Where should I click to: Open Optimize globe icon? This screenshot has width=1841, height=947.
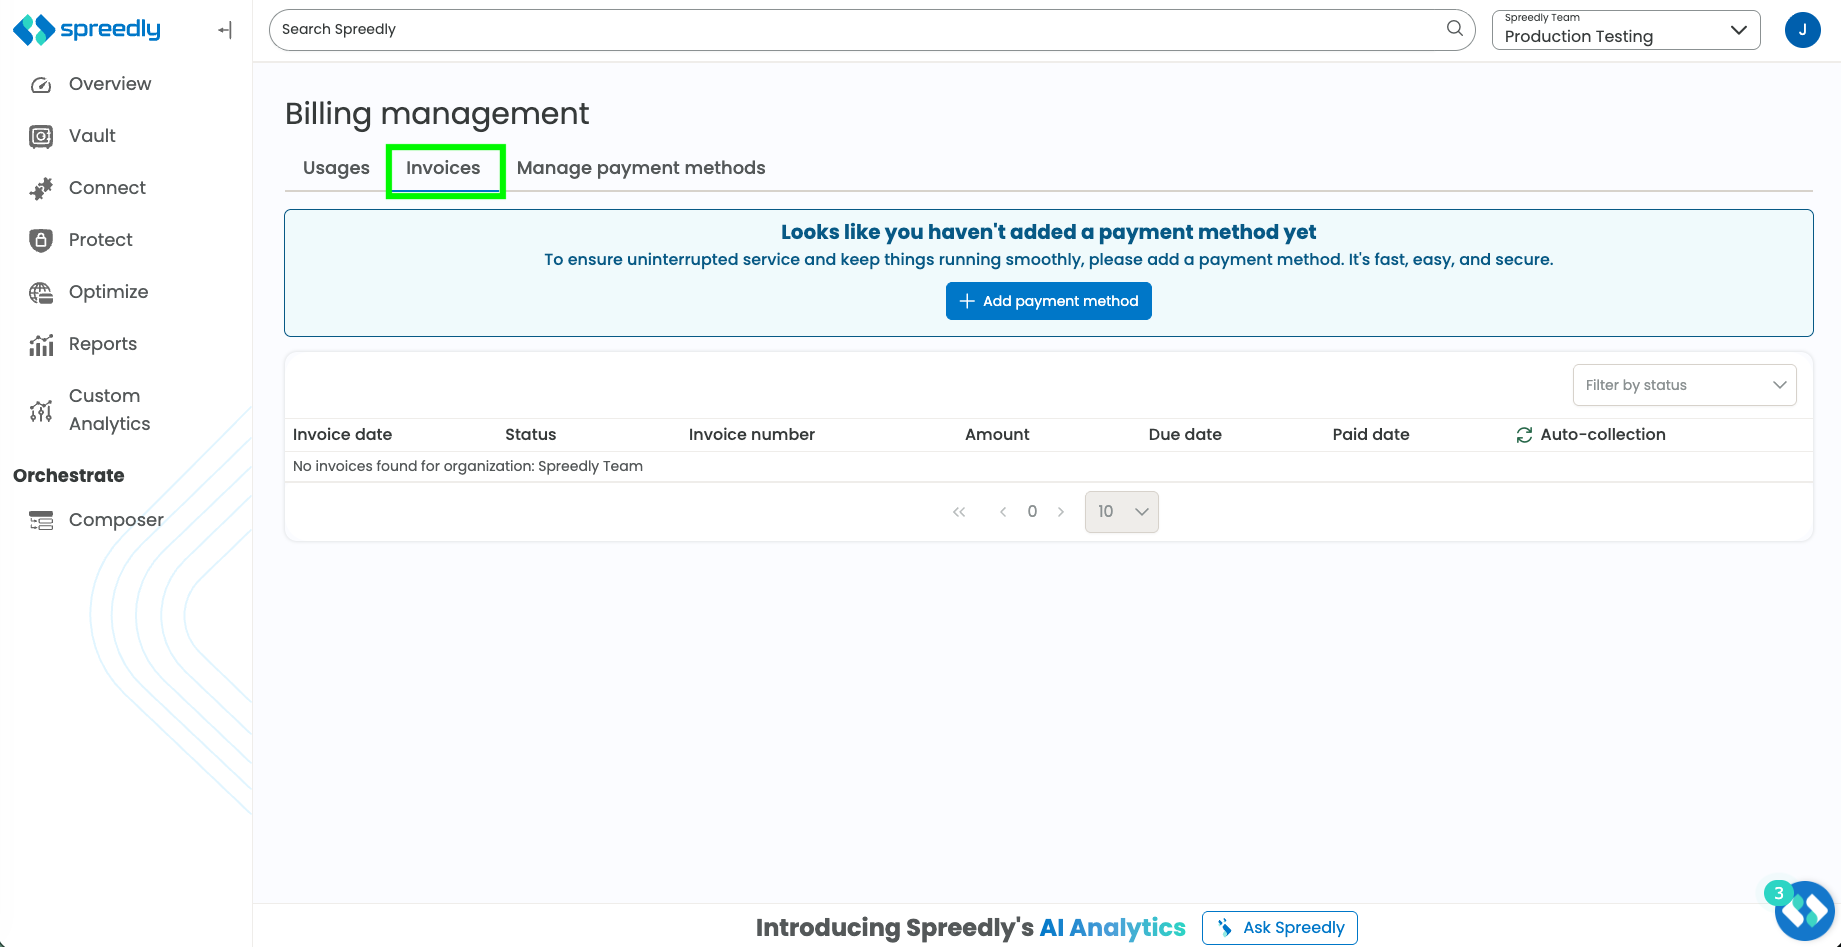pos(41,293)
